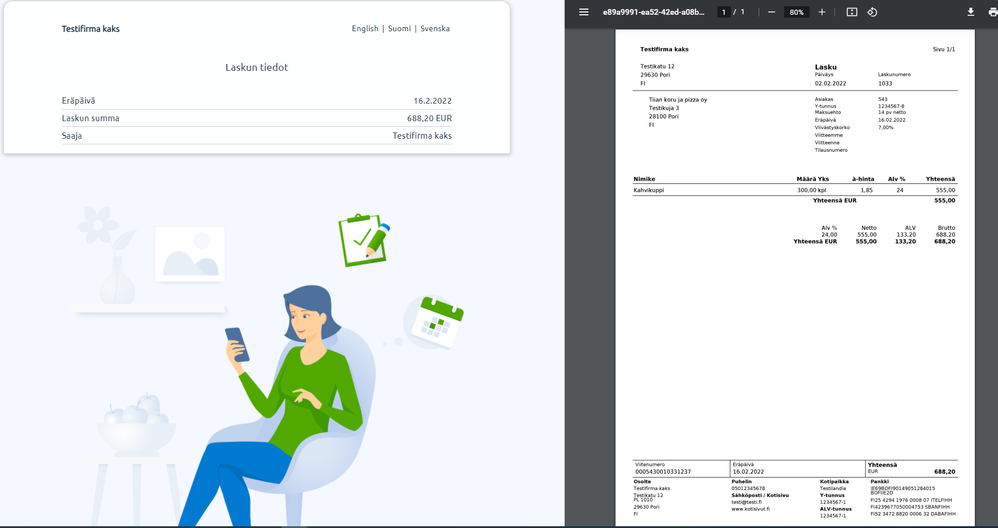This screenshot has width=998, height=528.
Task: Click Lasku heading in PDF
Action: (x=826, y=67)
